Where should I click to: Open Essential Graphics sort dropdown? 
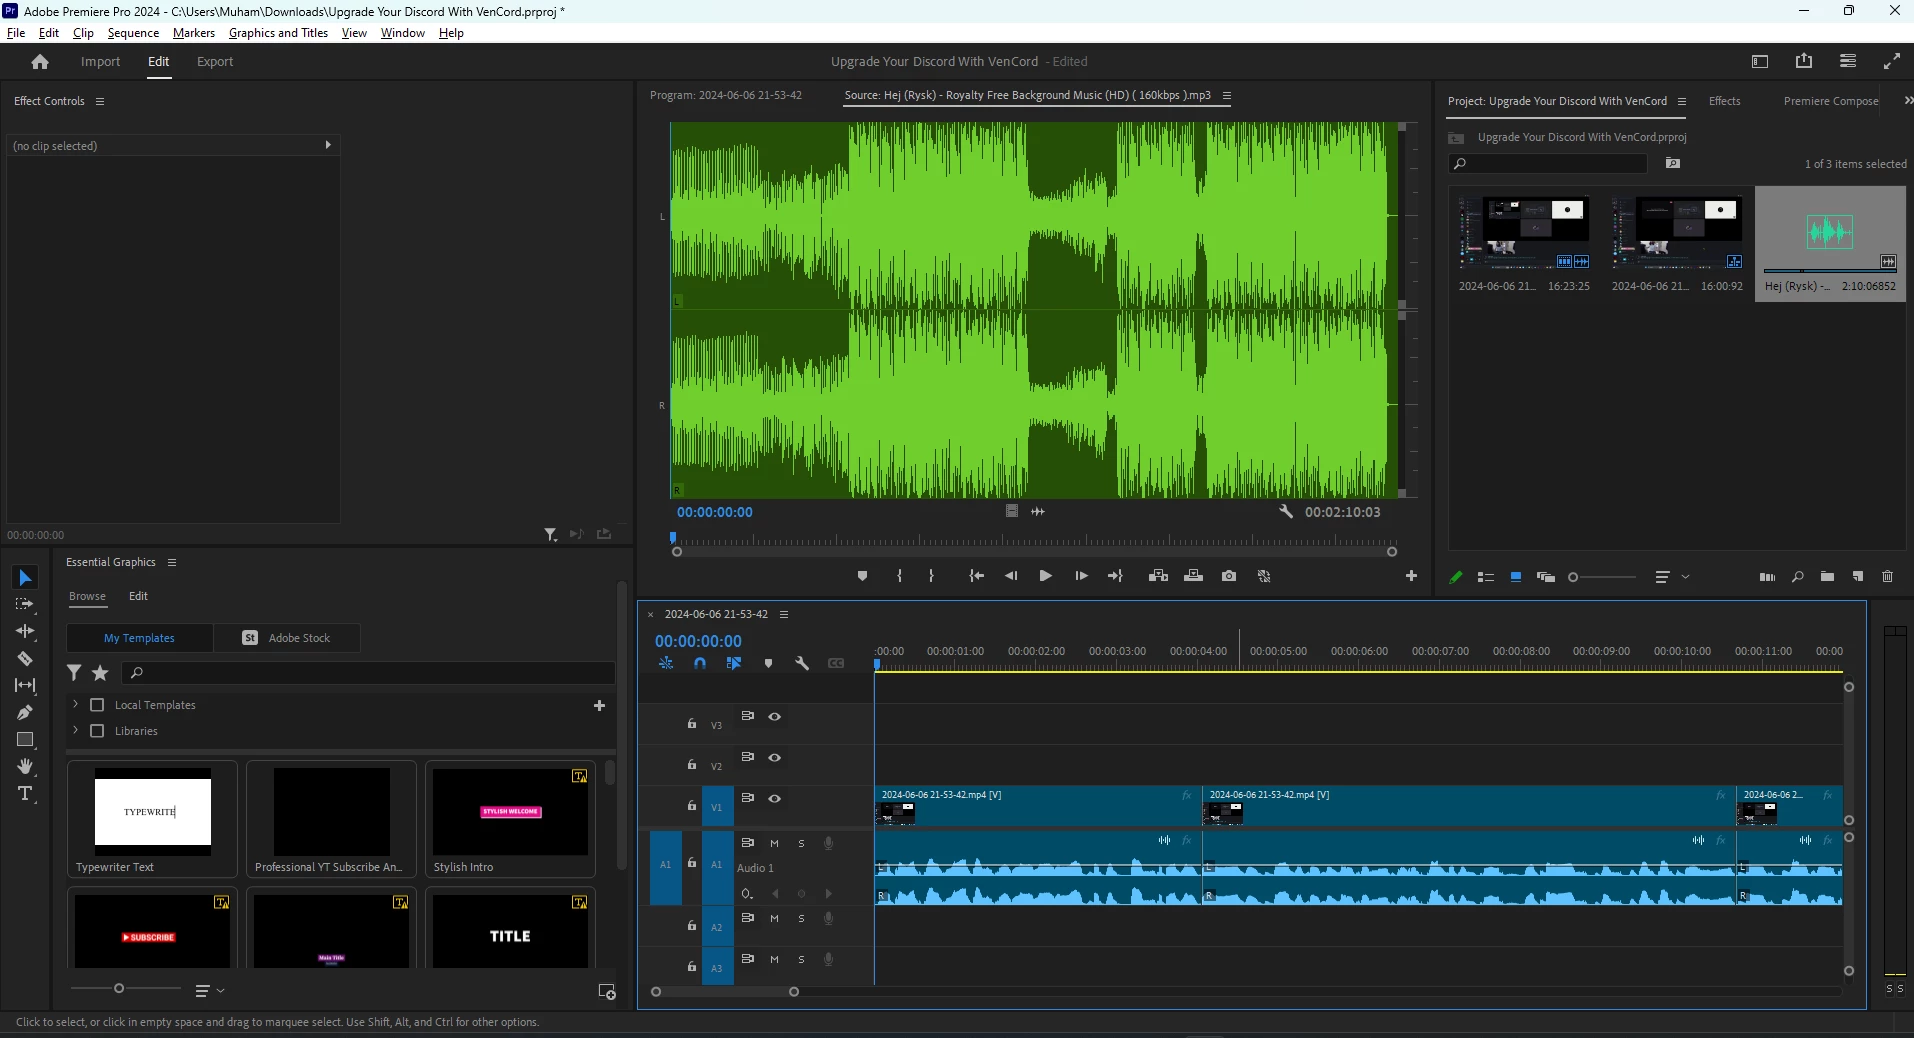210,991
